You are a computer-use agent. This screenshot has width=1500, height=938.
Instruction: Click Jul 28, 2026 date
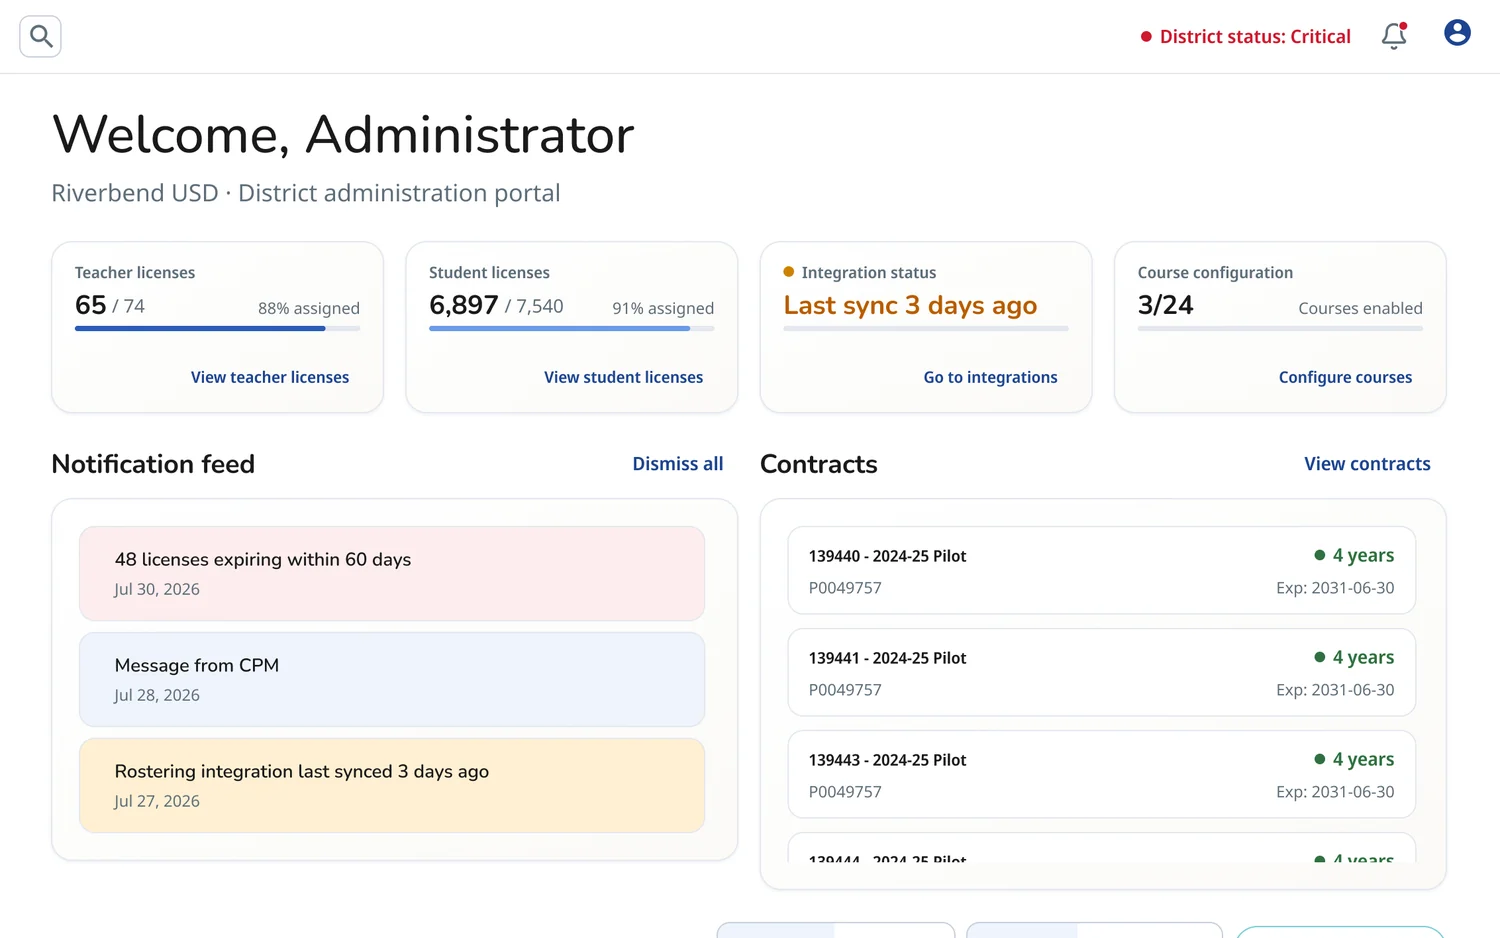coord(157,695)
